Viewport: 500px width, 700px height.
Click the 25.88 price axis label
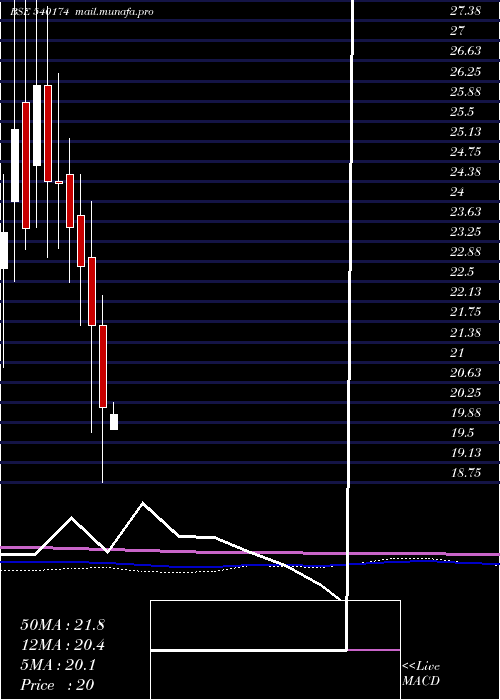point(465,92)
